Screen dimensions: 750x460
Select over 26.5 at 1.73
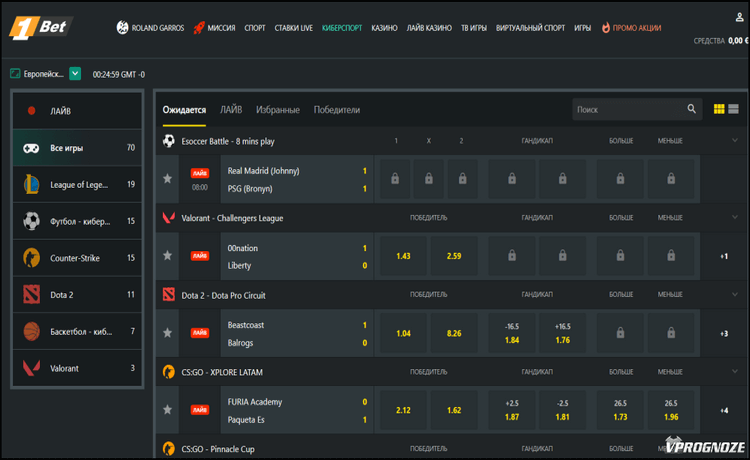(x=620, y=410)
